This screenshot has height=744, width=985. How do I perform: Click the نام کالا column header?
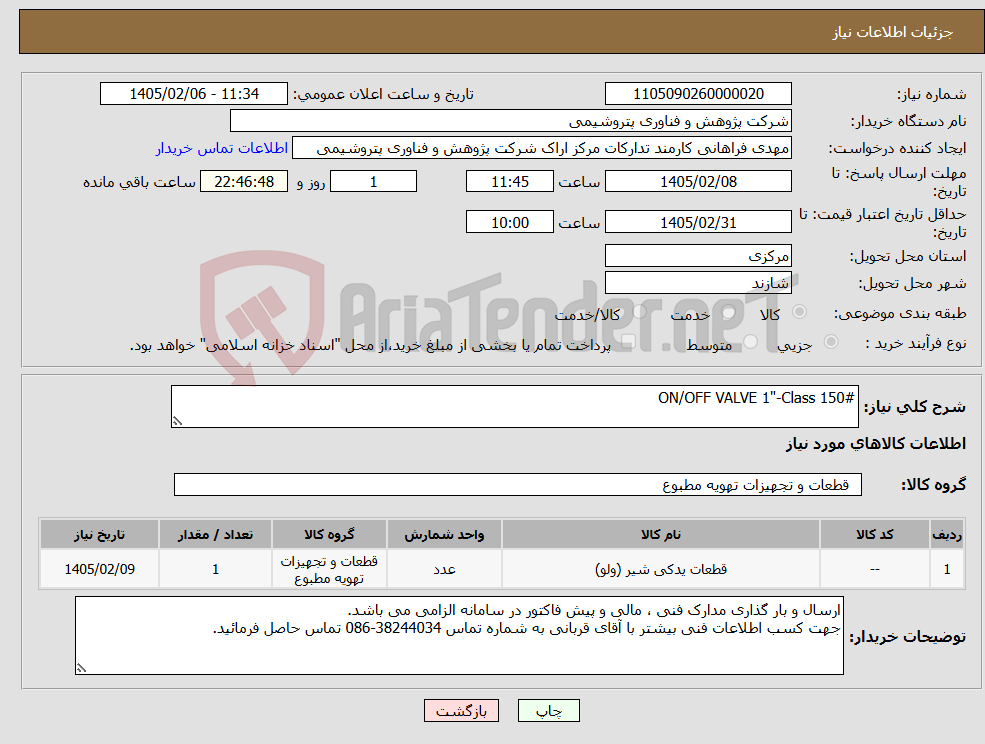[661, 535]
